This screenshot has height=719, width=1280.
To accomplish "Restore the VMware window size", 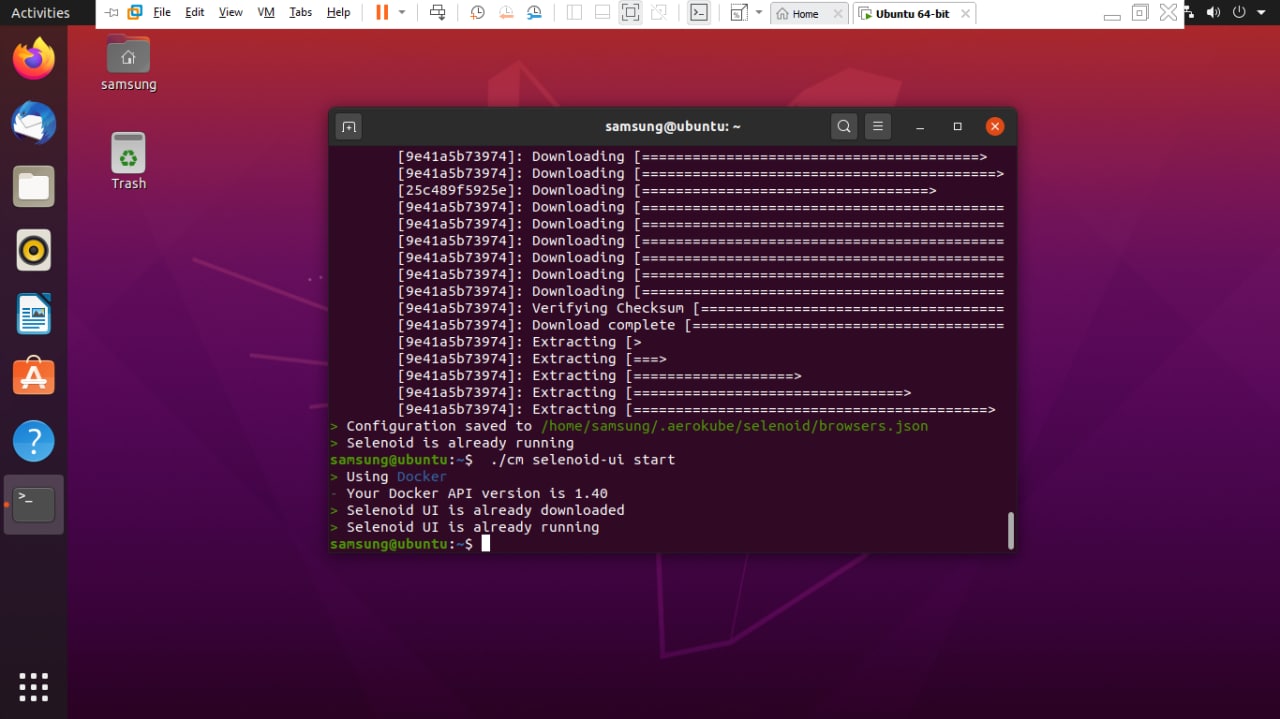I will pos(1140,13).
